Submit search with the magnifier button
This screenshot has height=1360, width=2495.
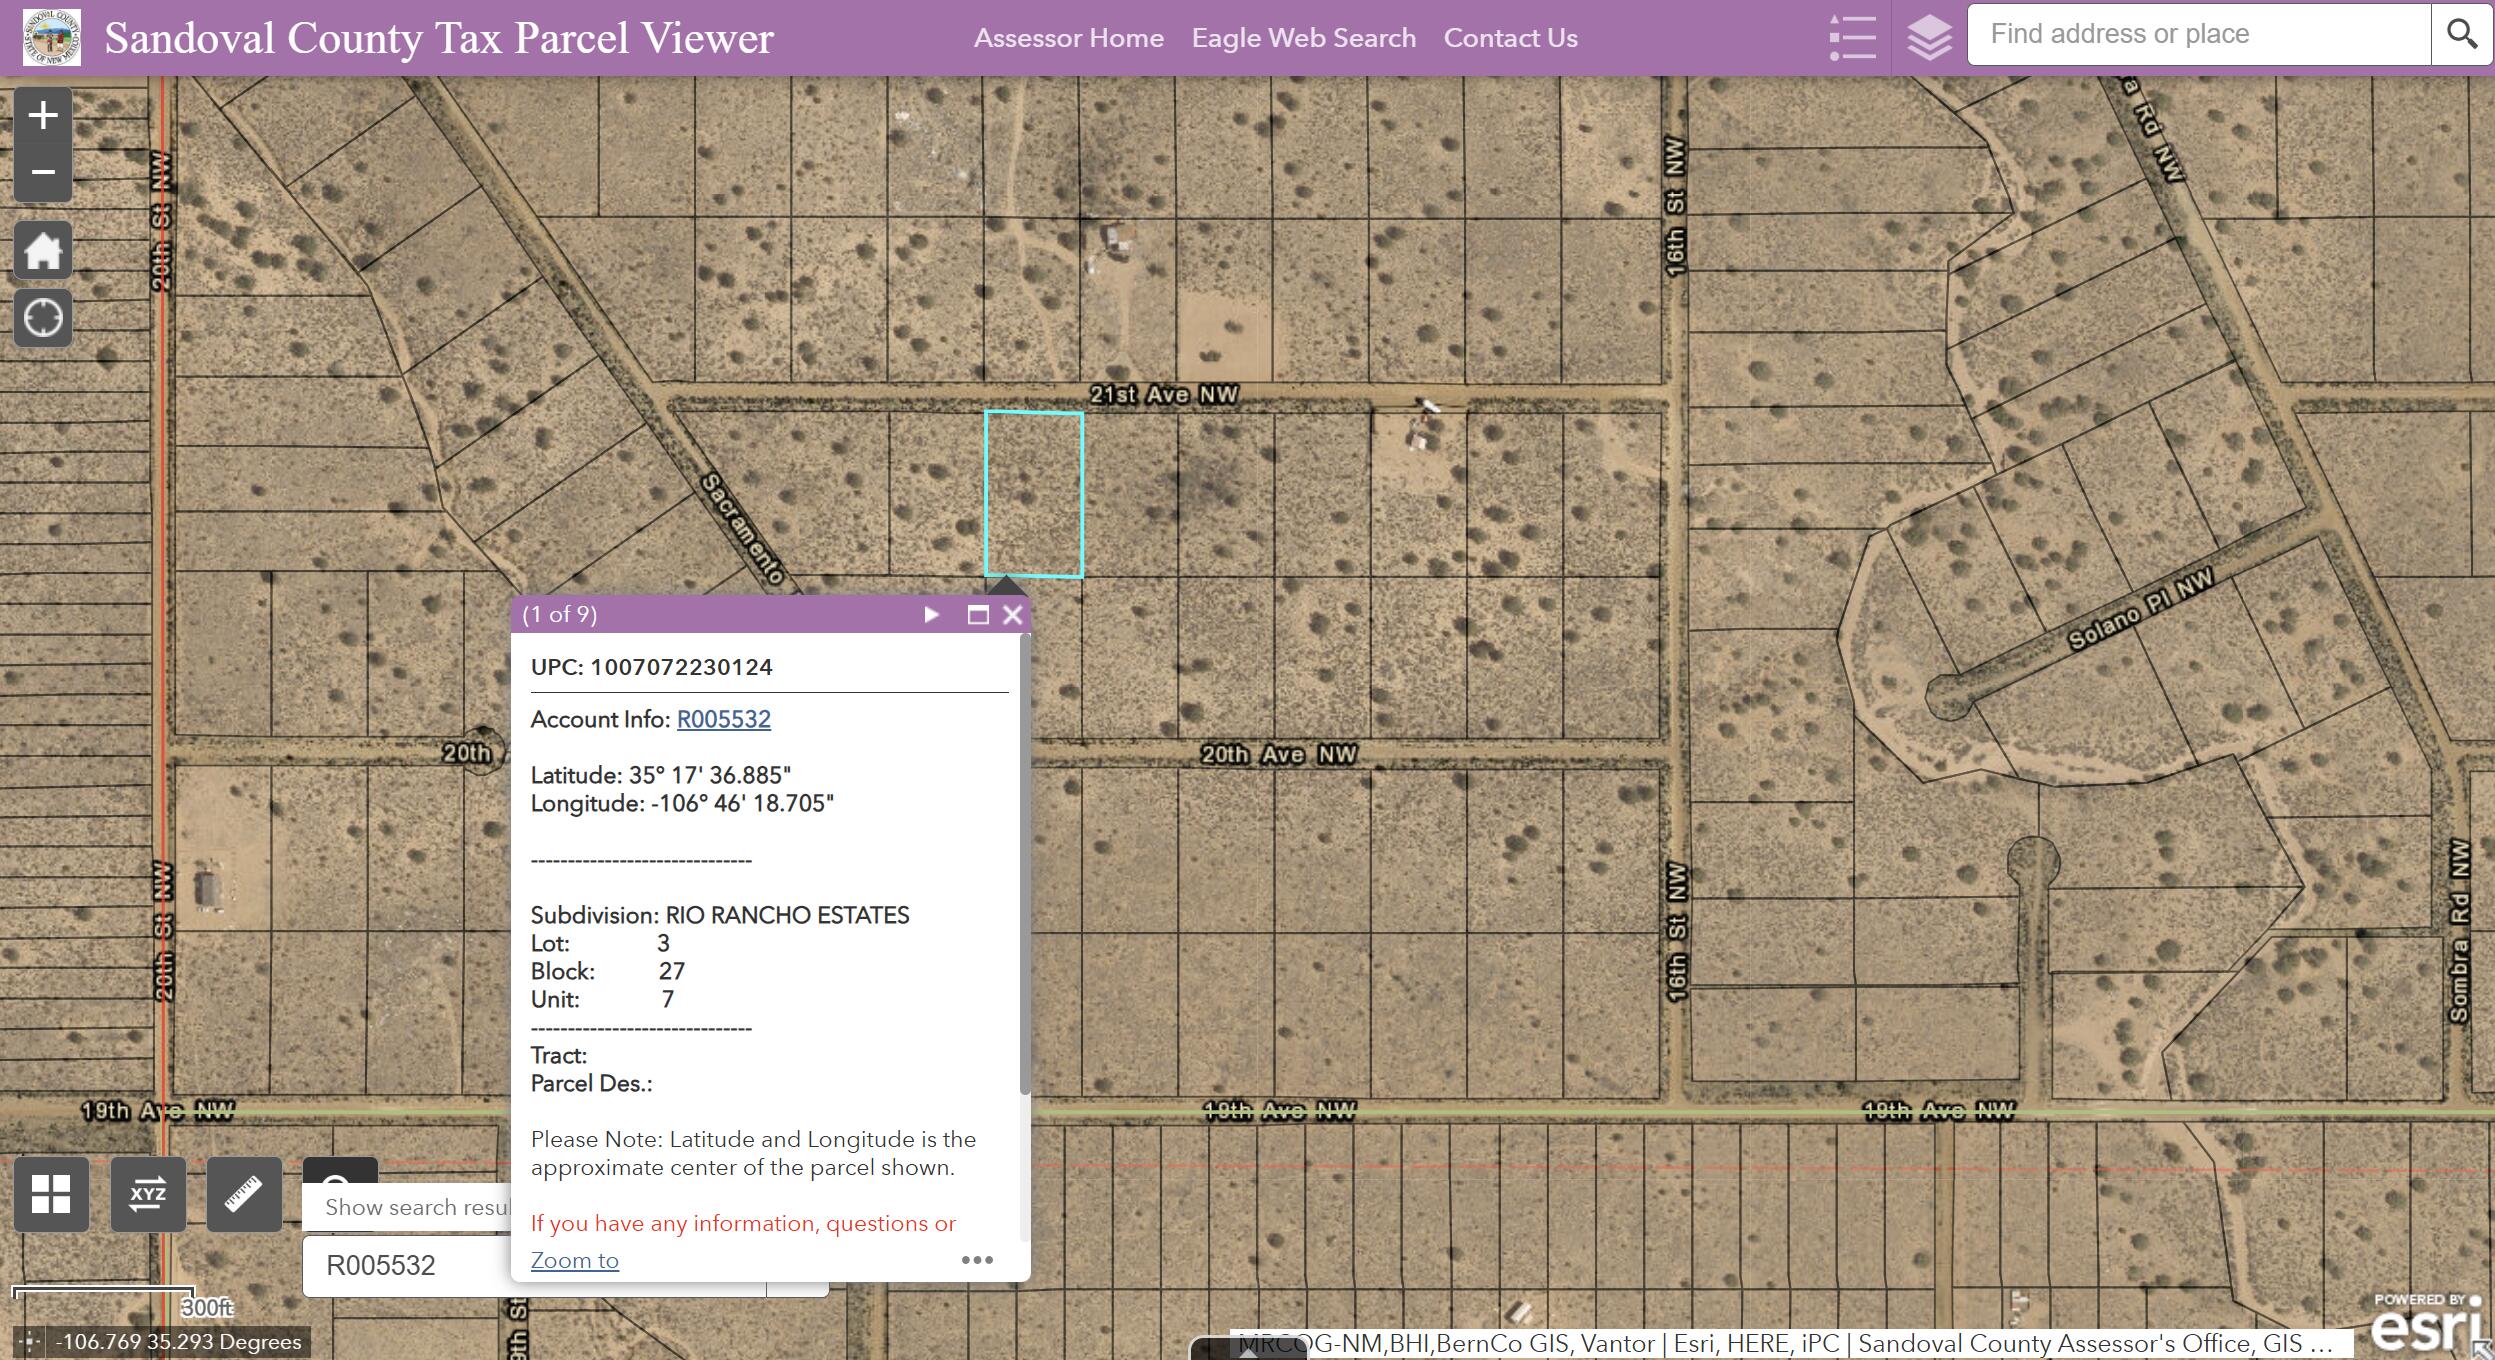tap(2461, 35)
